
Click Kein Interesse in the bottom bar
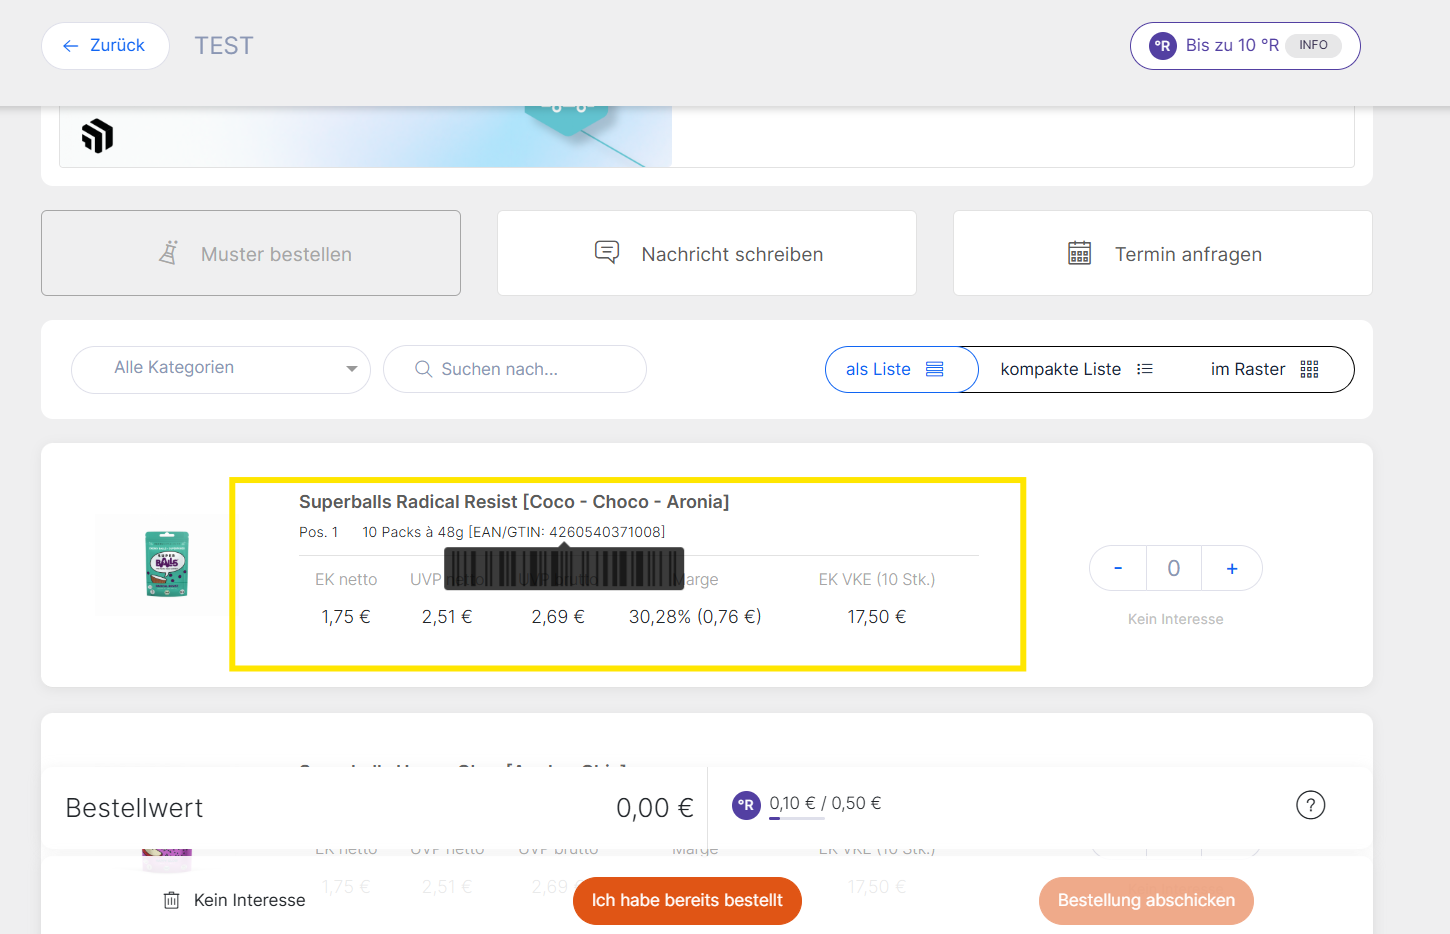tap(250, 900)
